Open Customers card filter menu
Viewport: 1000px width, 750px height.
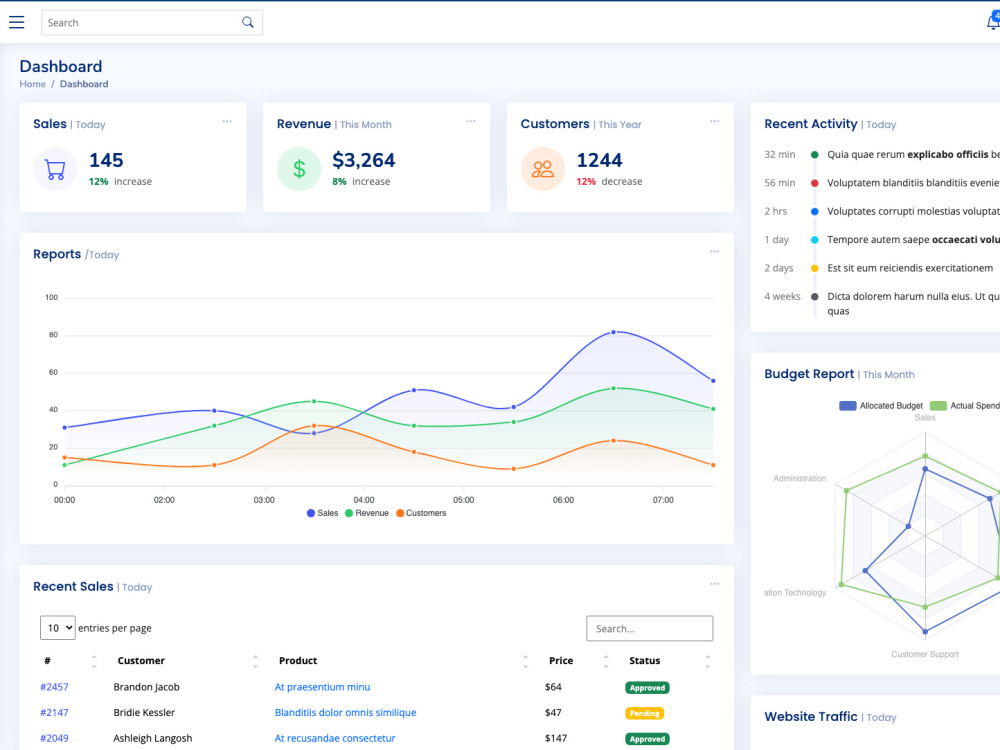(714, 121)
